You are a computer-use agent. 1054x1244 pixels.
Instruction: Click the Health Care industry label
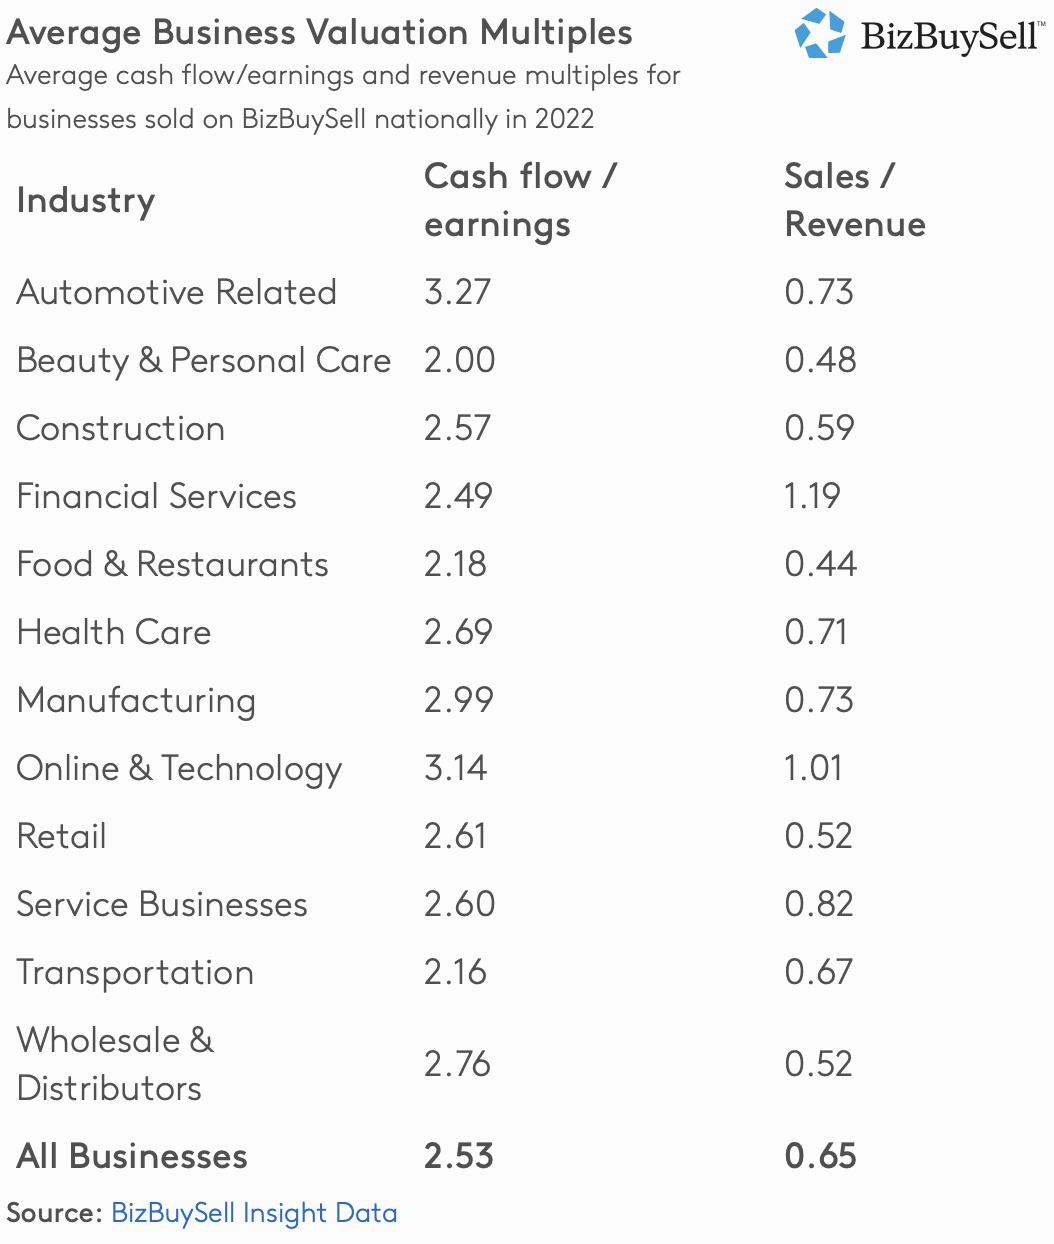click(114, 632)
